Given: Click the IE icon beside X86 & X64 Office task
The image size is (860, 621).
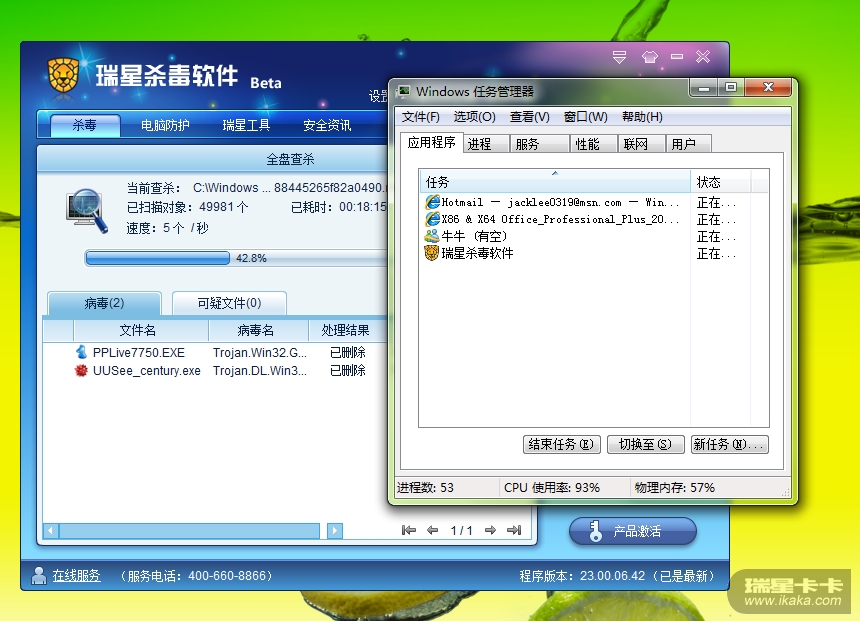Looking at the screenshot, I should [x=432, y=219].
